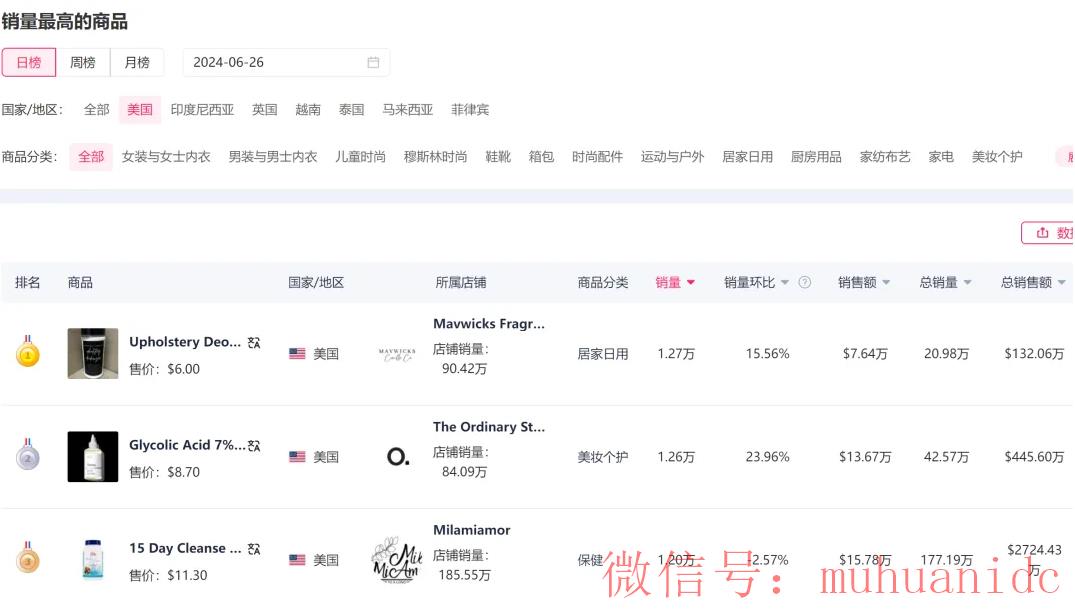Select 泰国 country filter
Image resolution: width=1075 pixels, height=614 pixels.
point(352,110)
